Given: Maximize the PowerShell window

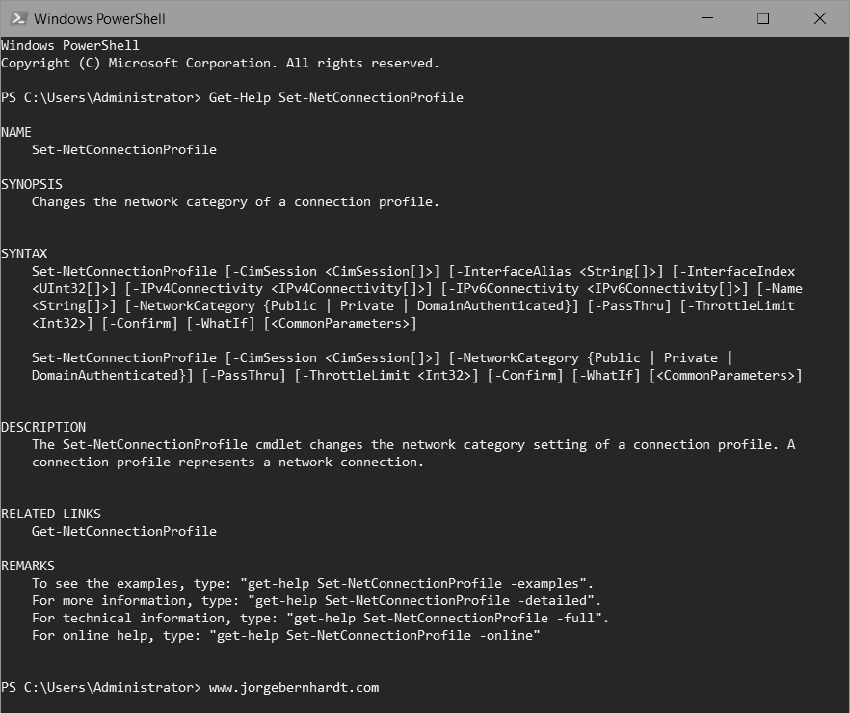Looking at the screenshot, I should pos(762,18).
